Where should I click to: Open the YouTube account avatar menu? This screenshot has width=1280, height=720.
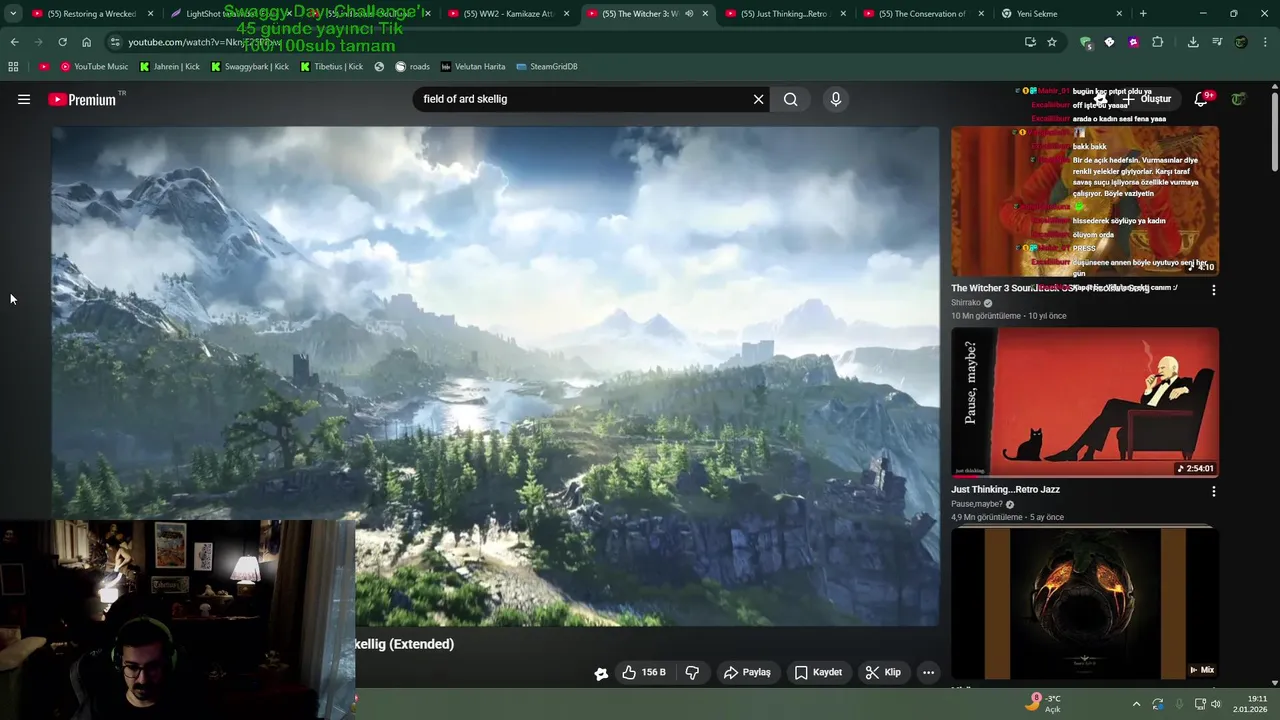tap(1238, 99)
